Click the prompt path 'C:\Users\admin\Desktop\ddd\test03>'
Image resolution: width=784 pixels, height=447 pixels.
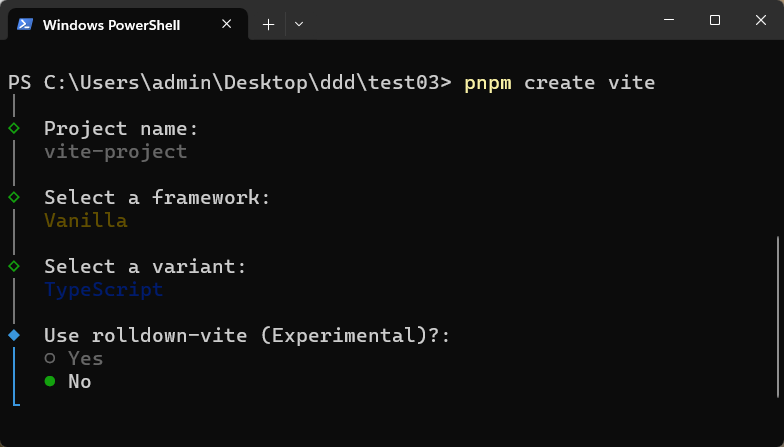click(248, 82)
